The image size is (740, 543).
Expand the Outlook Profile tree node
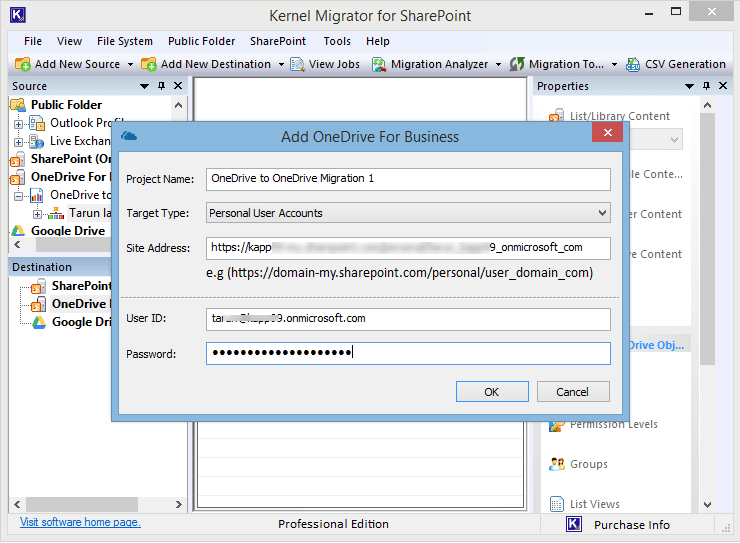18,125
